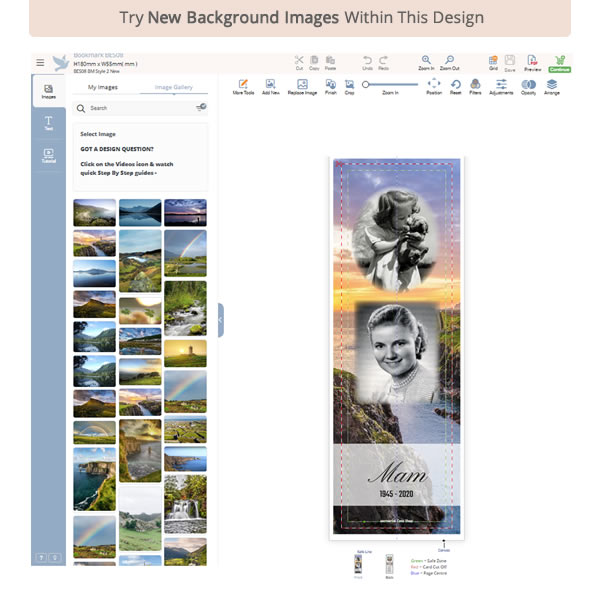Image resolution: width=600 pixels, height=602 pixels.
Task: Select the mossy stream rocks thumbnail
Action: point(185,308)
